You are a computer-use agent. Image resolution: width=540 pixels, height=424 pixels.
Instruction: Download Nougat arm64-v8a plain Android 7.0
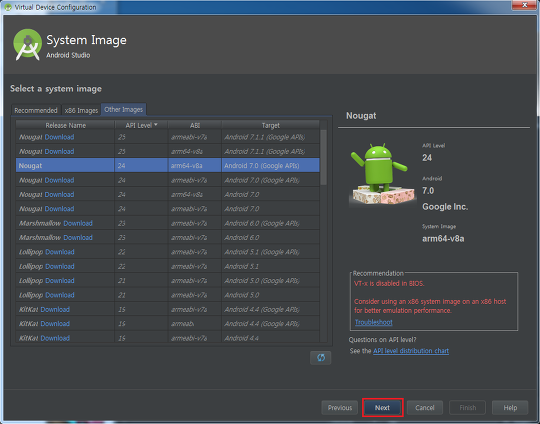(59, 195)
